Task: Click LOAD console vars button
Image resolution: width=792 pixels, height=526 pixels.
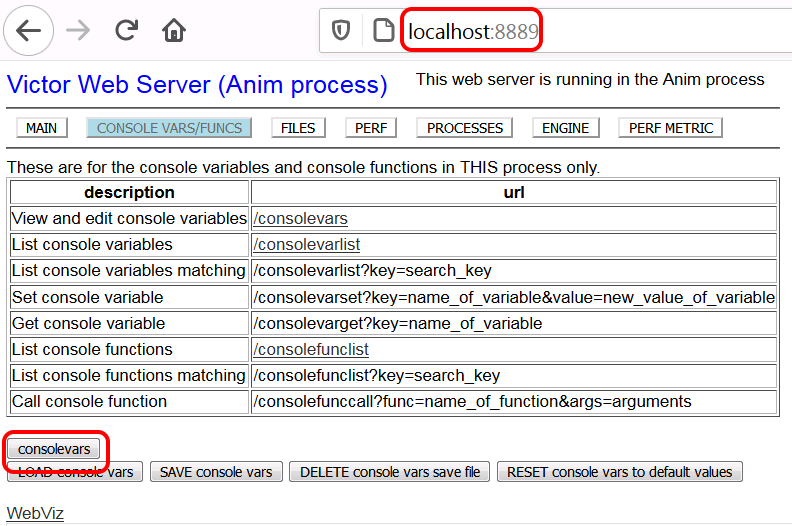Action: (x=75, y=472)
